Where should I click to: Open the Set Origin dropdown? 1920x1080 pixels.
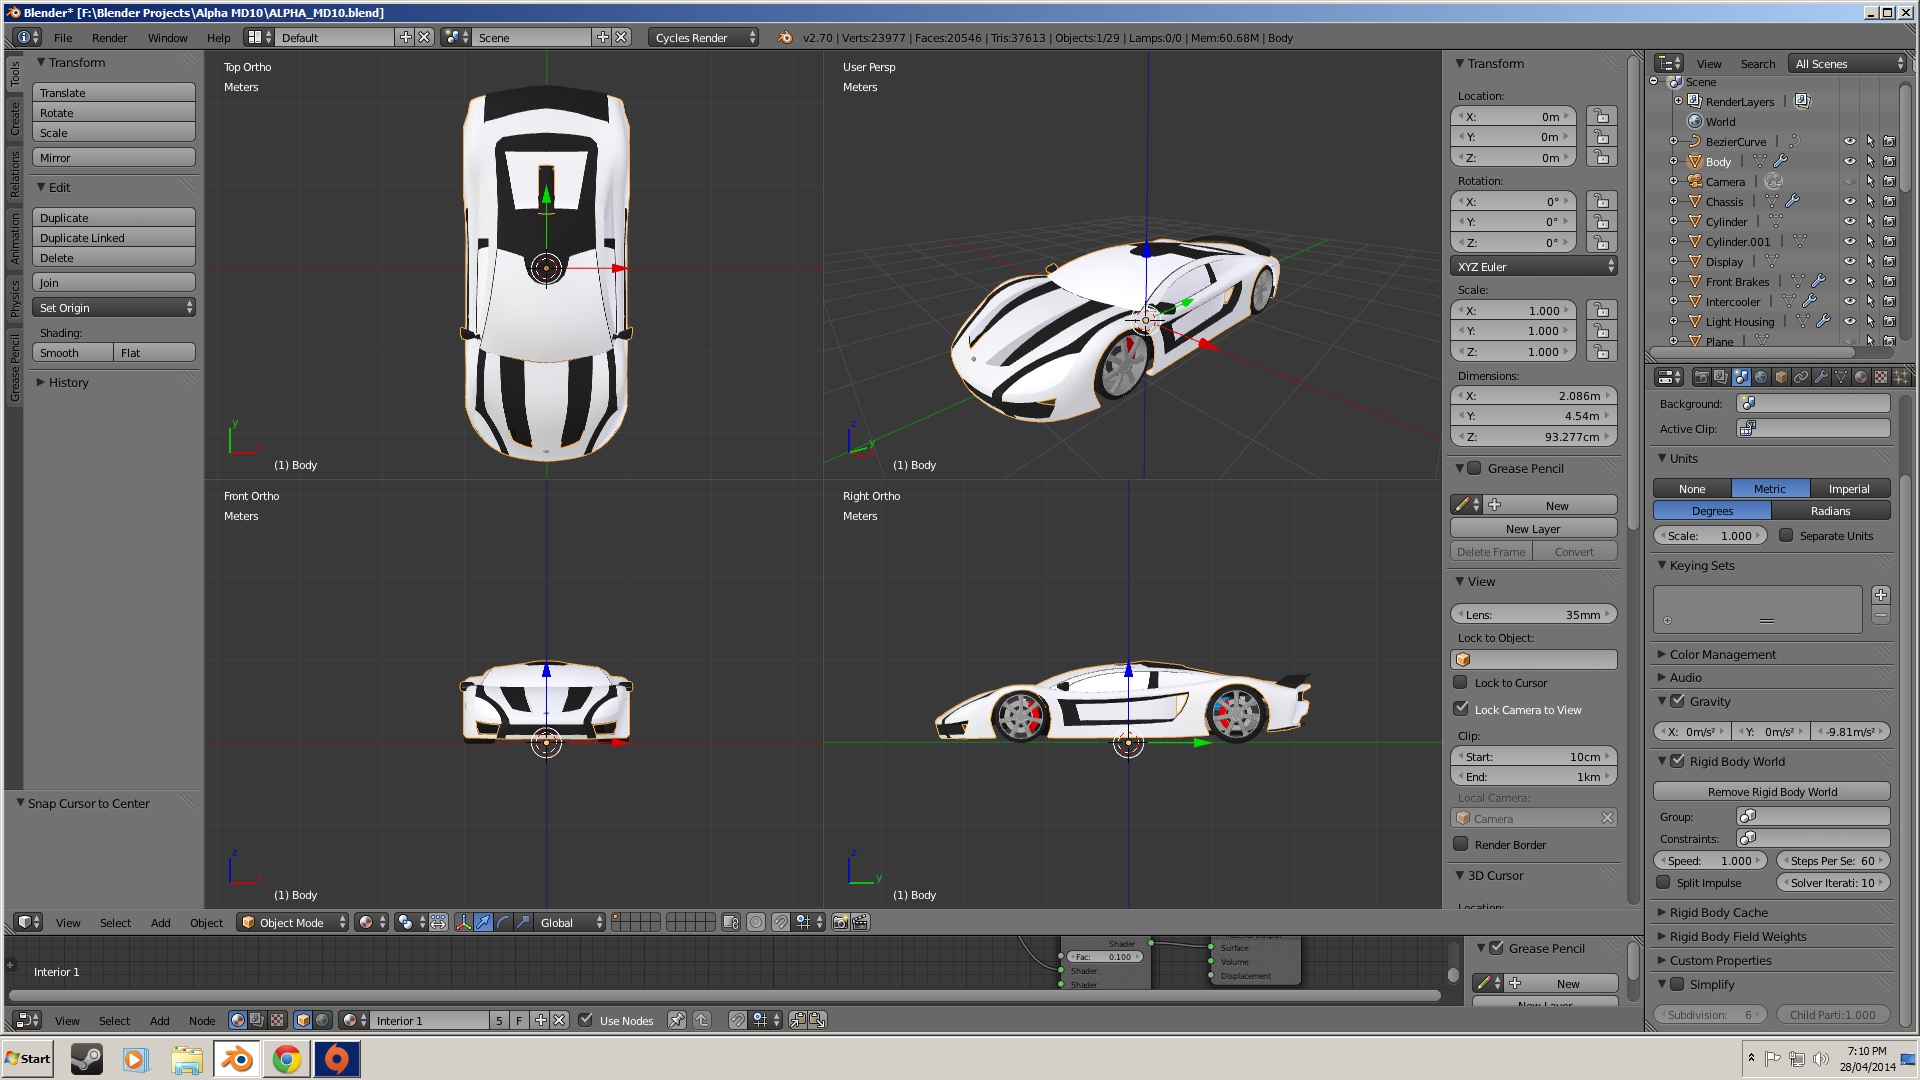click(x=114, y=307)
